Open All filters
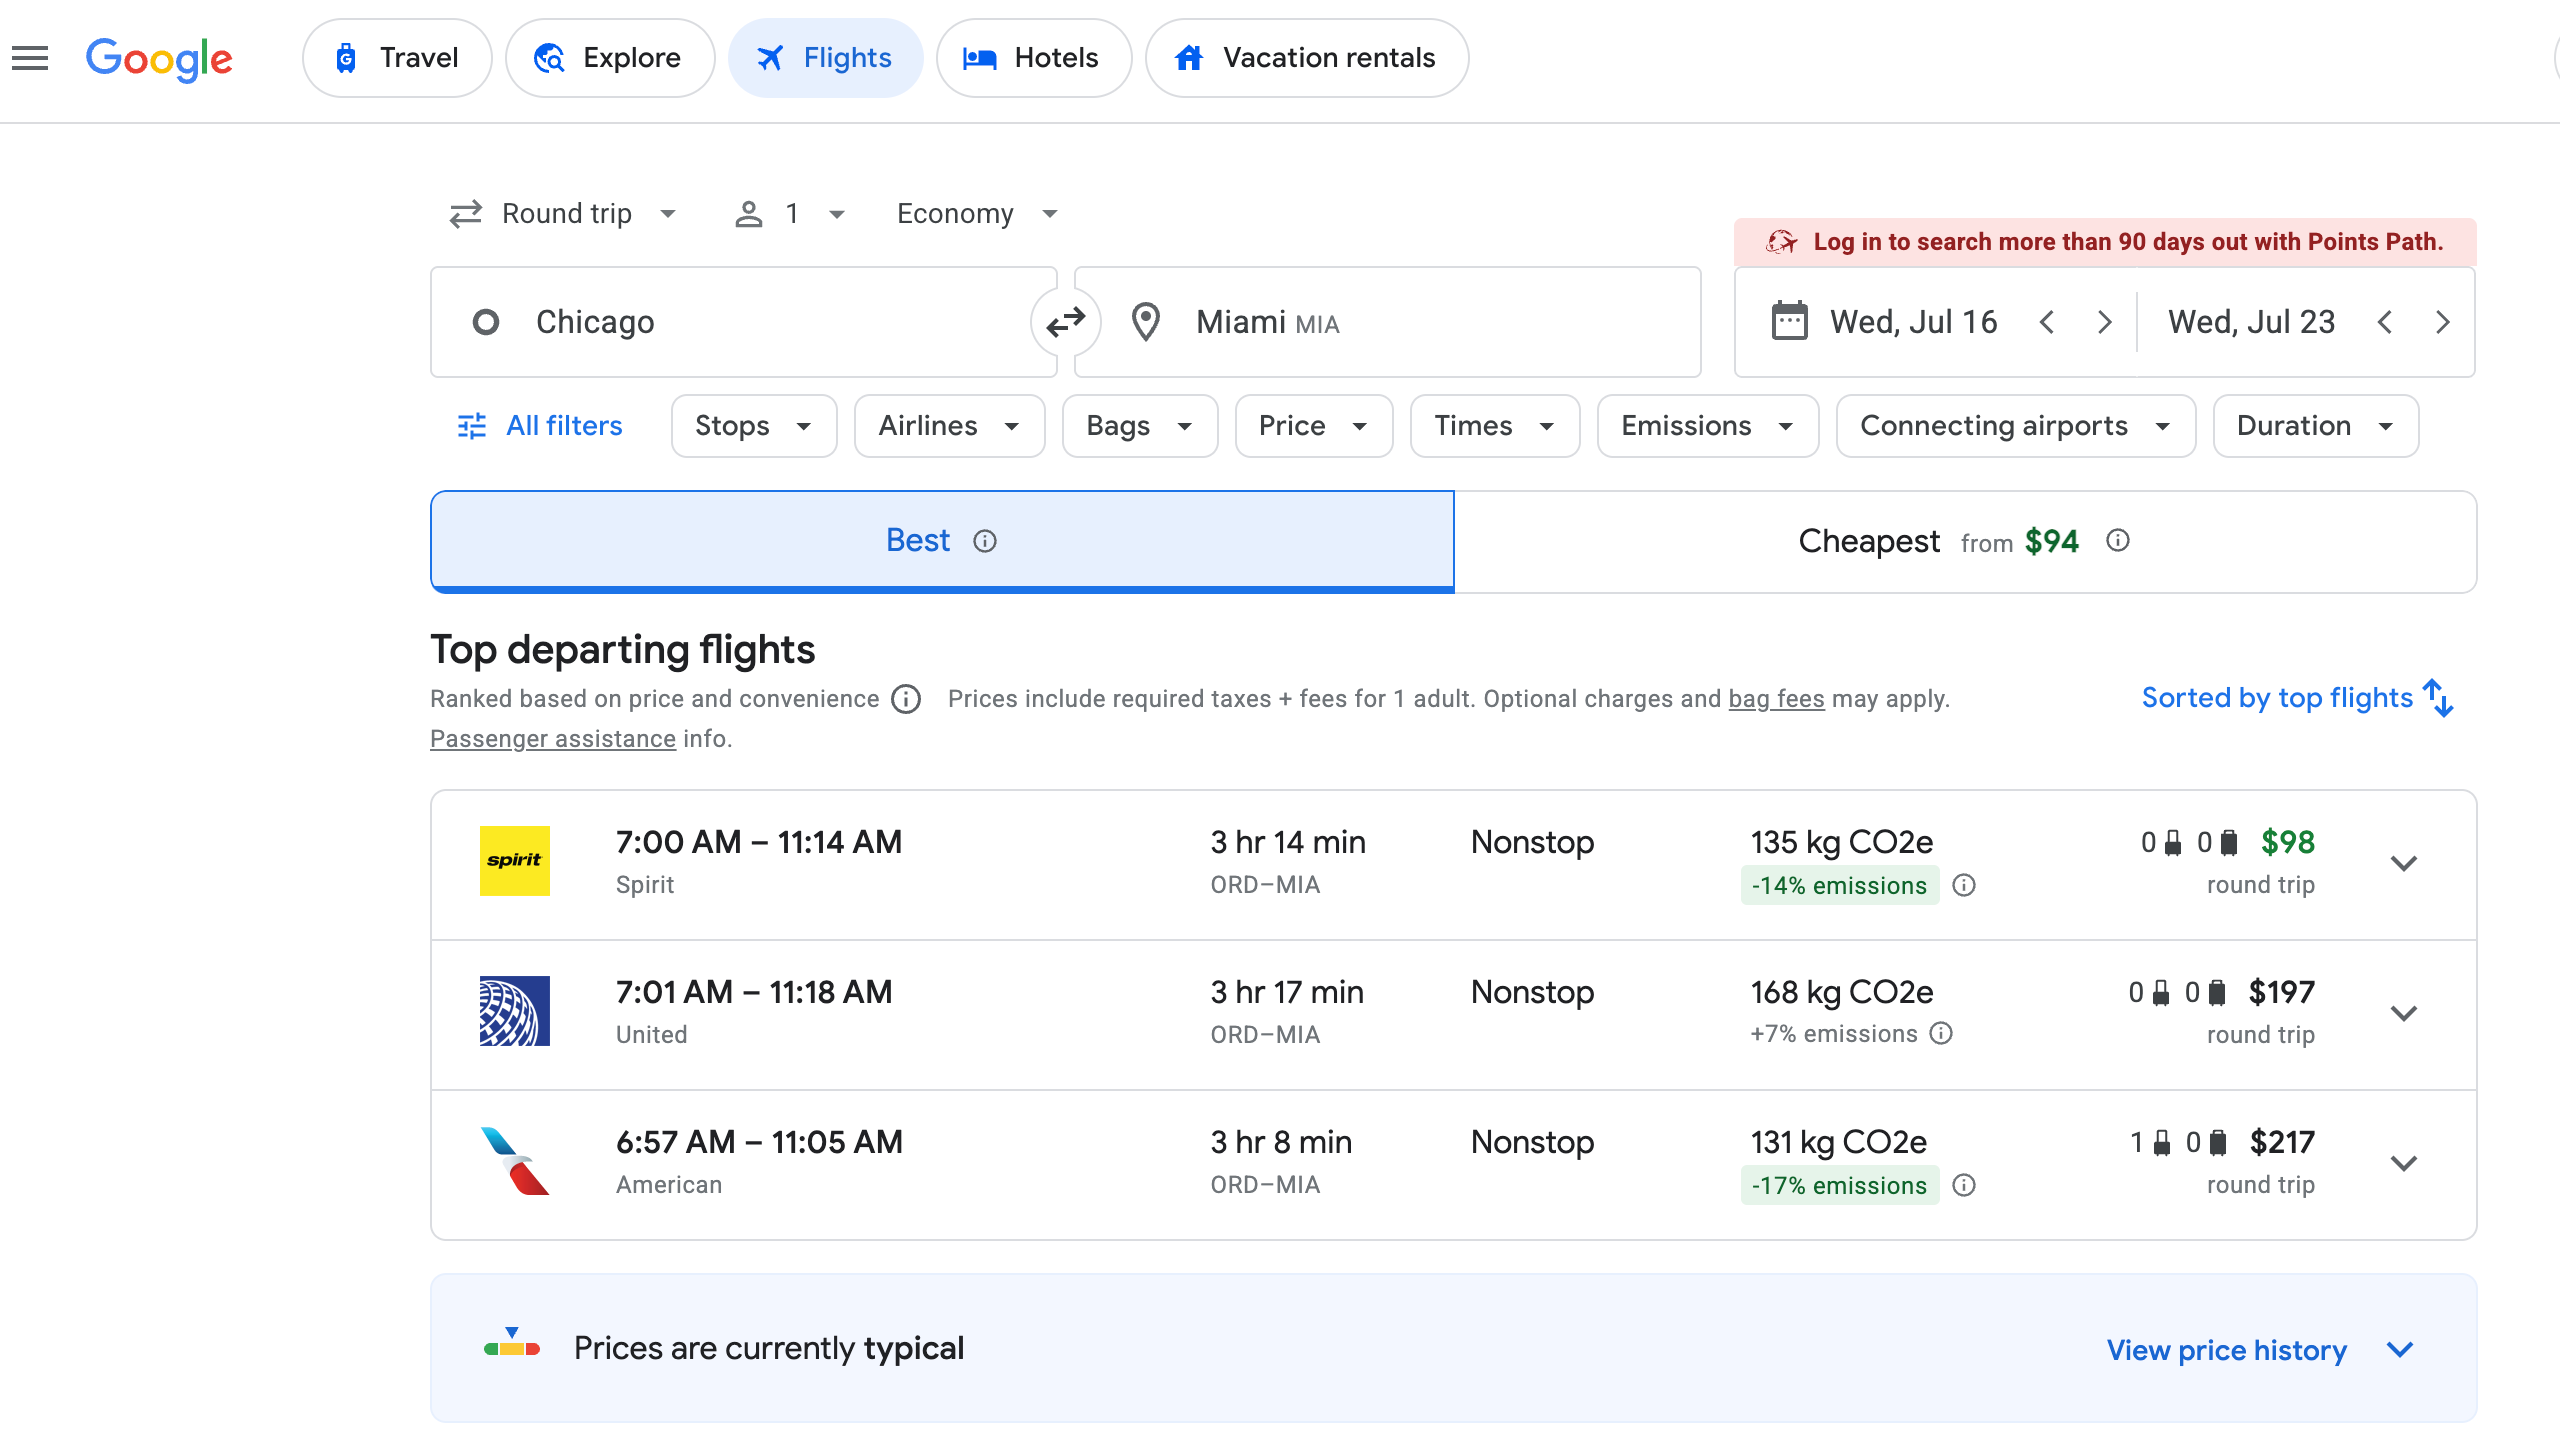 pyautogui.click(x=539, y=425)
